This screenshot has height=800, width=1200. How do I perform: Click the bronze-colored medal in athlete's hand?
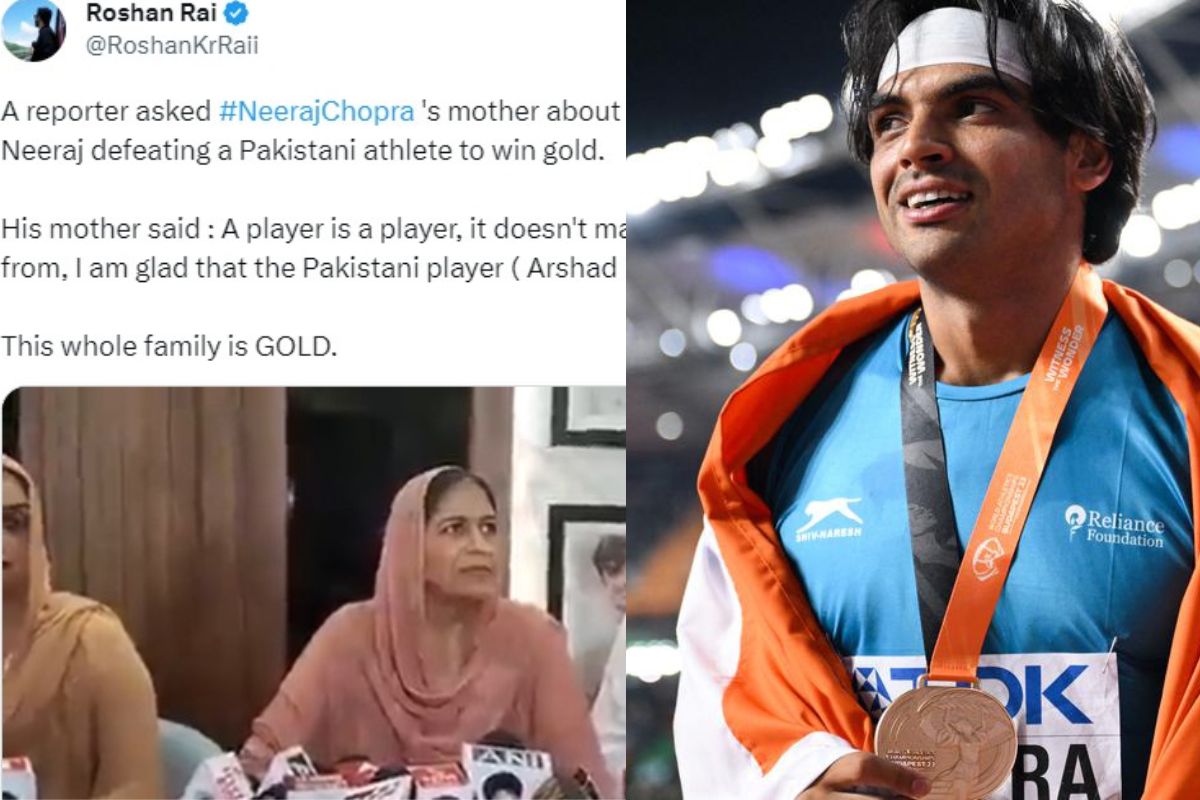pyautogui.click(x=945, y=740)
